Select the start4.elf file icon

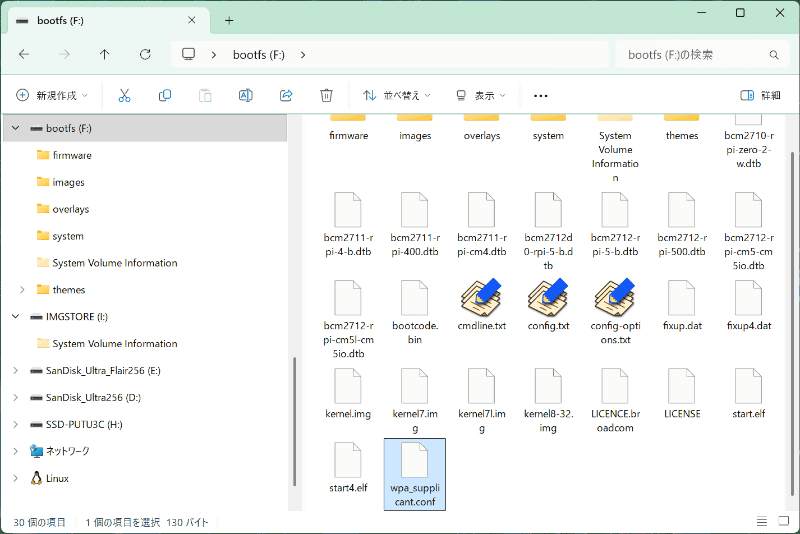347,460
